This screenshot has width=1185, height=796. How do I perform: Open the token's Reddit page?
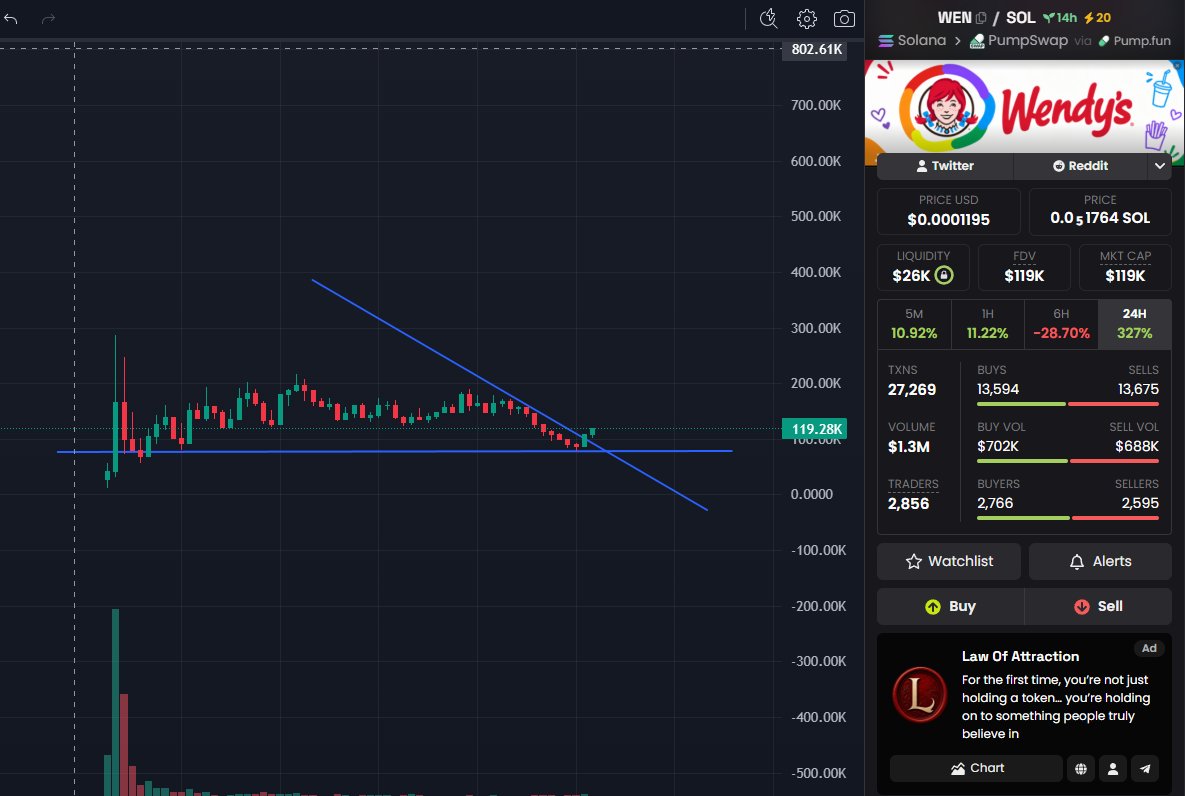1080,166
